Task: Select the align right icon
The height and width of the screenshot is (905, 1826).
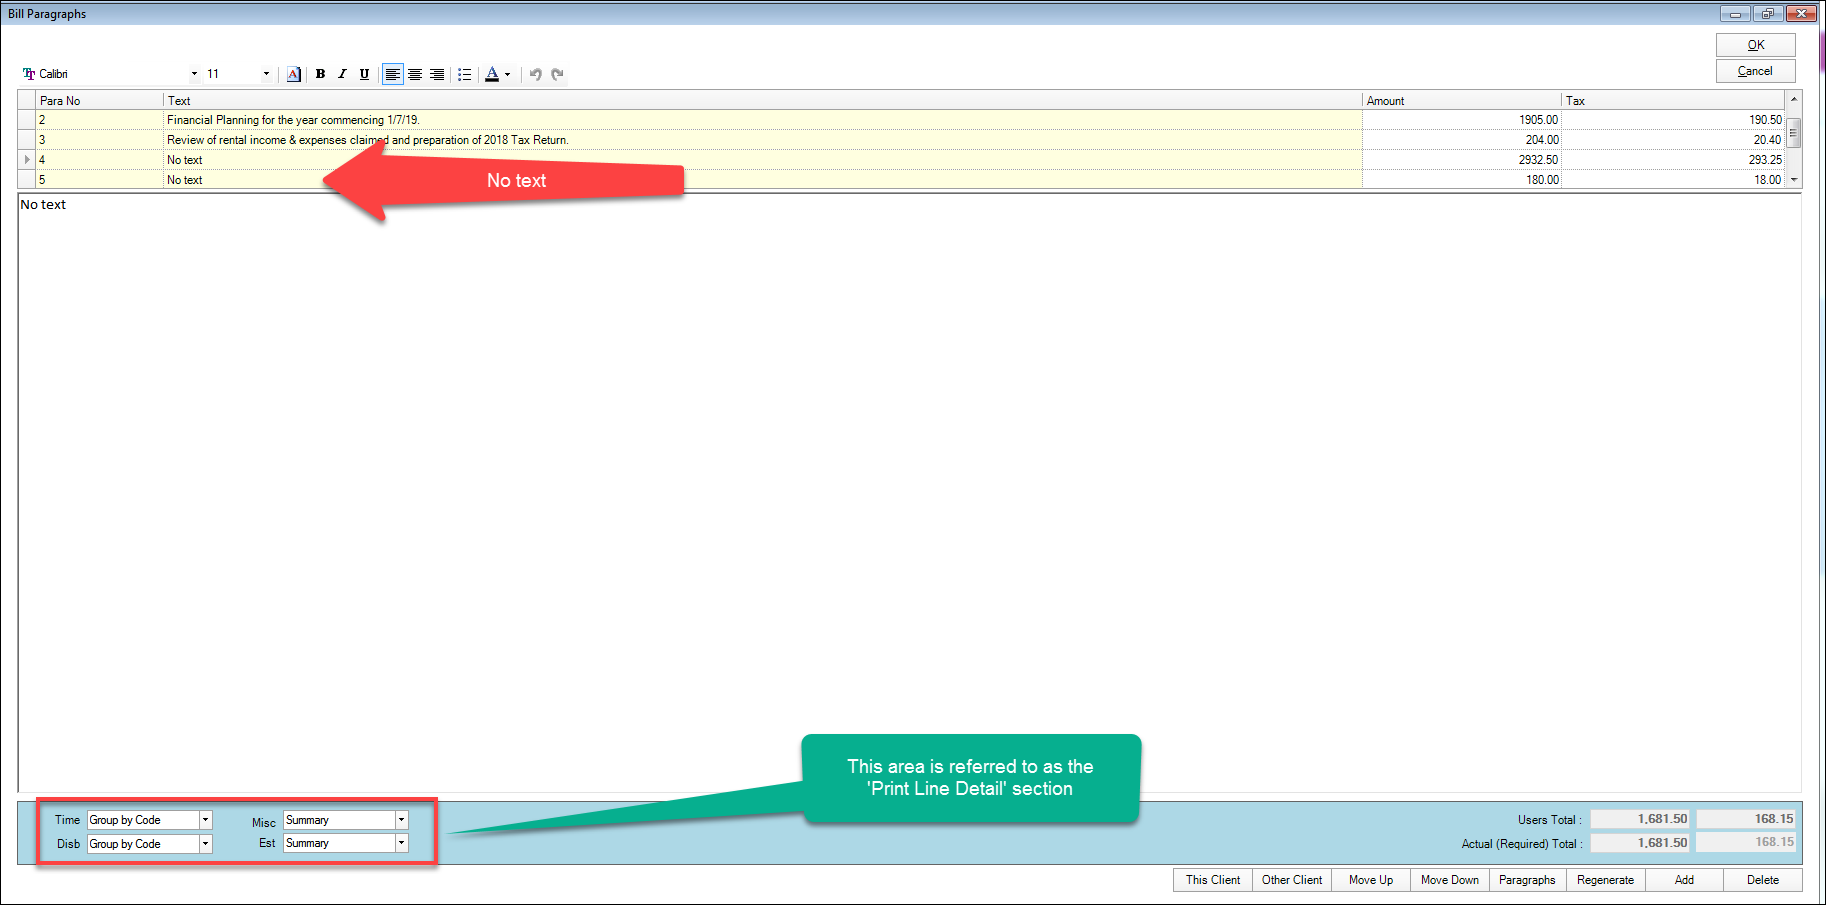Action: tap(437, 74)
